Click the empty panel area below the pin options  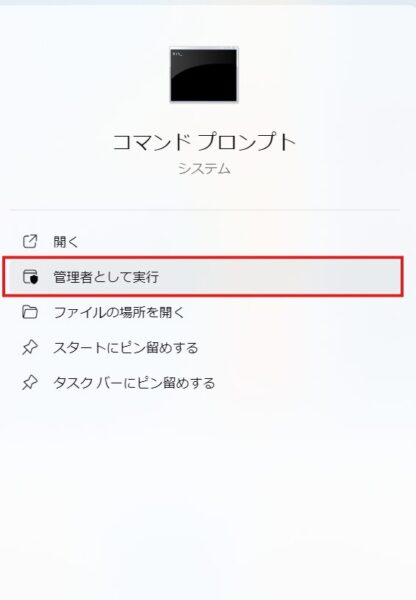coord(207,497)
